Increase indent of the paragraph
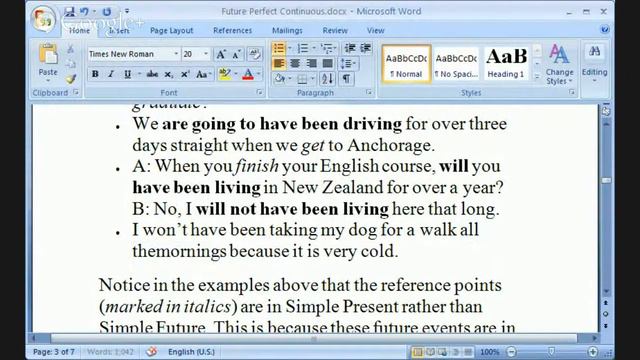640x360 pixels. pos(365,48)
